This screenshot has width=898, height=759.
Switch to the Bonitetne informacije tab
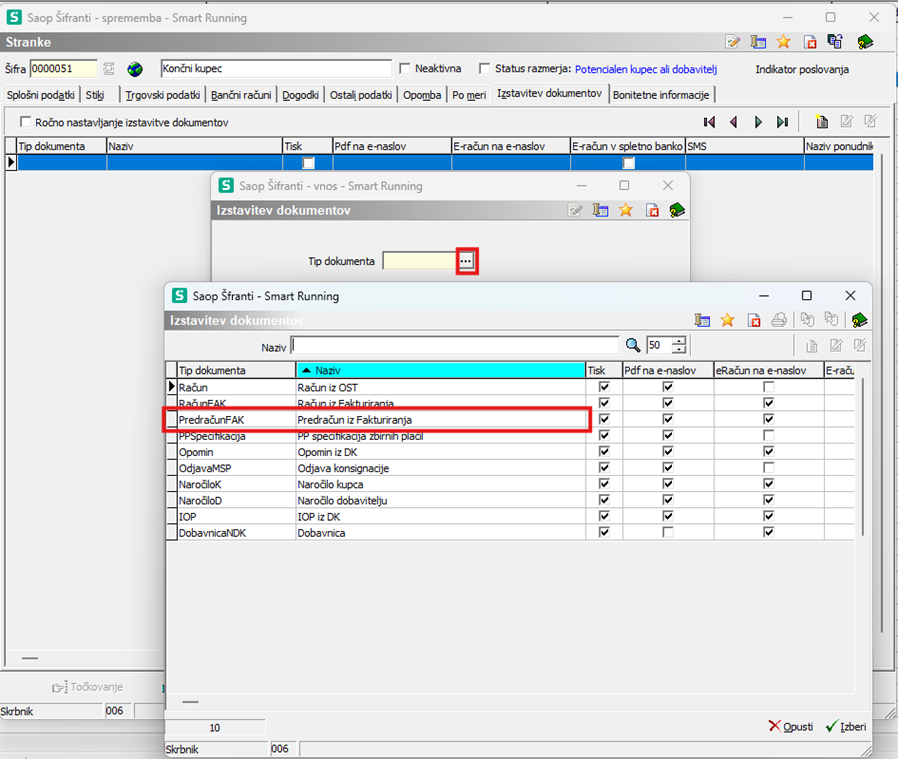[x=661, y=95]
